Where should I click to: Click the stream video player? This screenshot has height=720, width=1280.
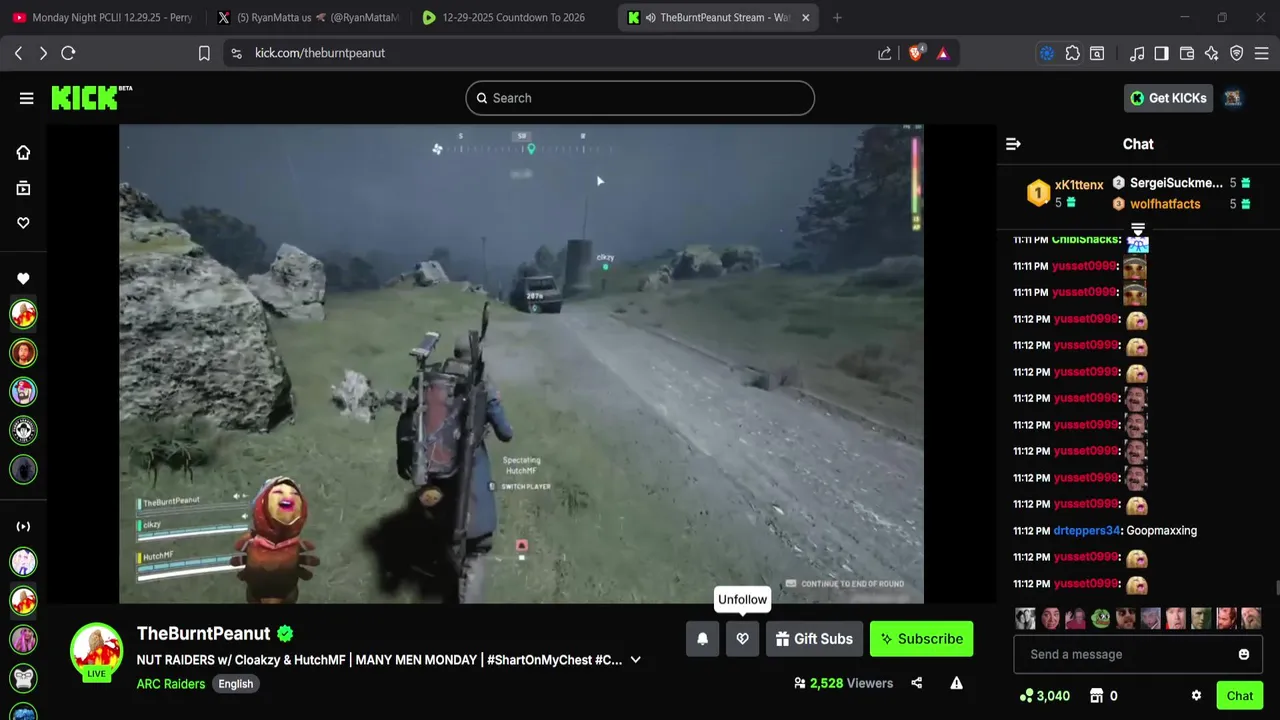pos(521,364)
